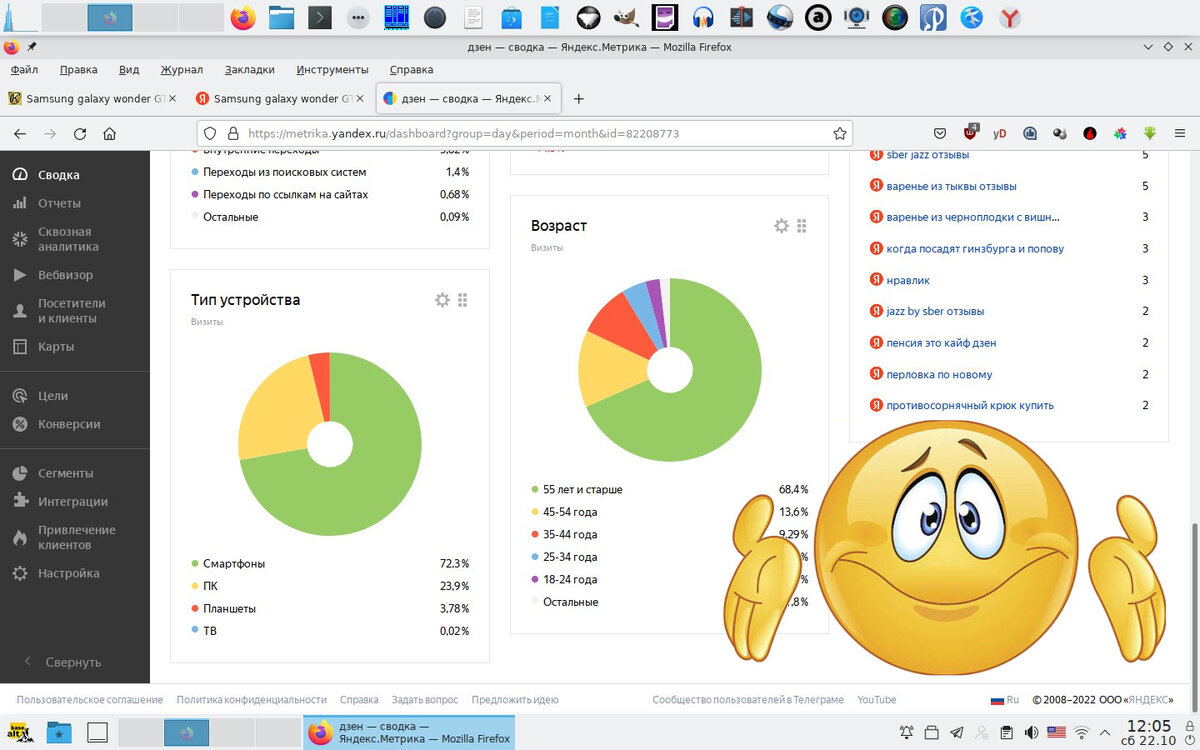
Task: Open the Вид menu
Action: coord(129,70)
